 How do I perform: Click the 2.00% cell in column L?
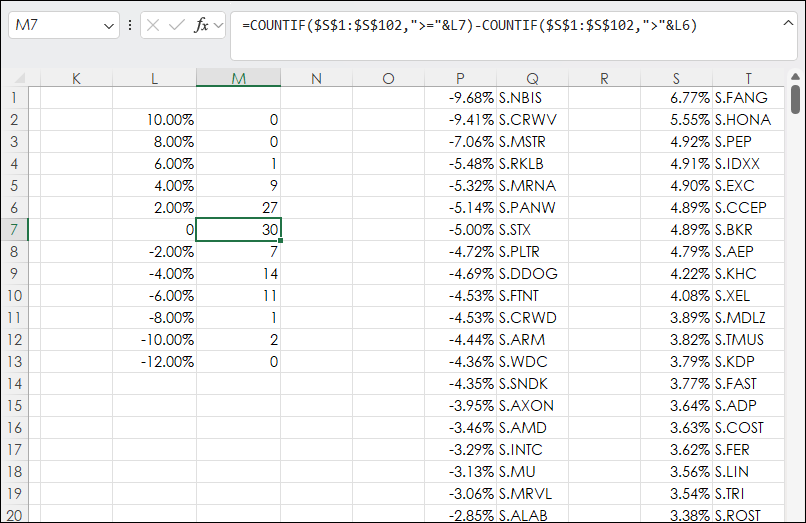pos(154,208)
